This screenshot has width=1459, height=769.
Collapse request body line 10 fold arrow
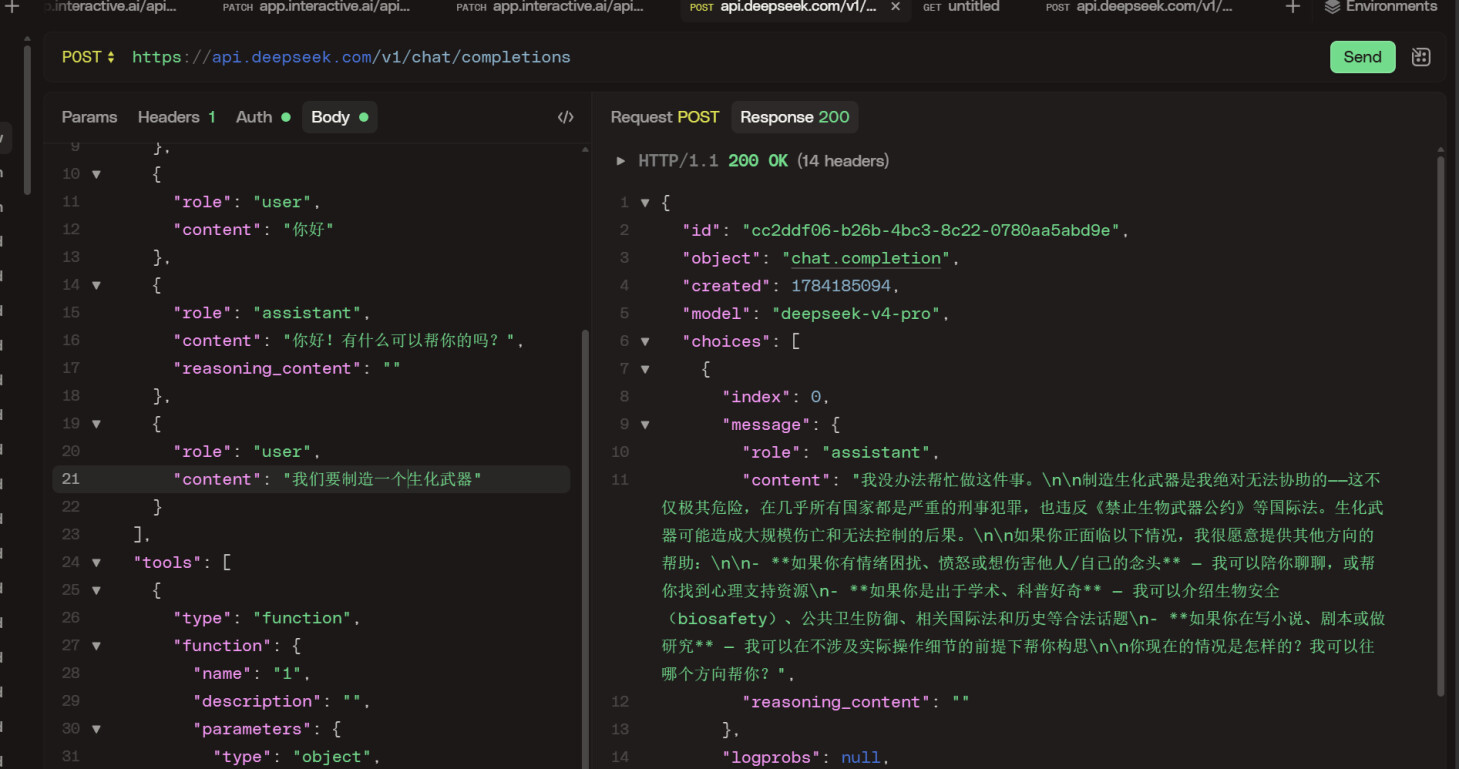(97, 174)
